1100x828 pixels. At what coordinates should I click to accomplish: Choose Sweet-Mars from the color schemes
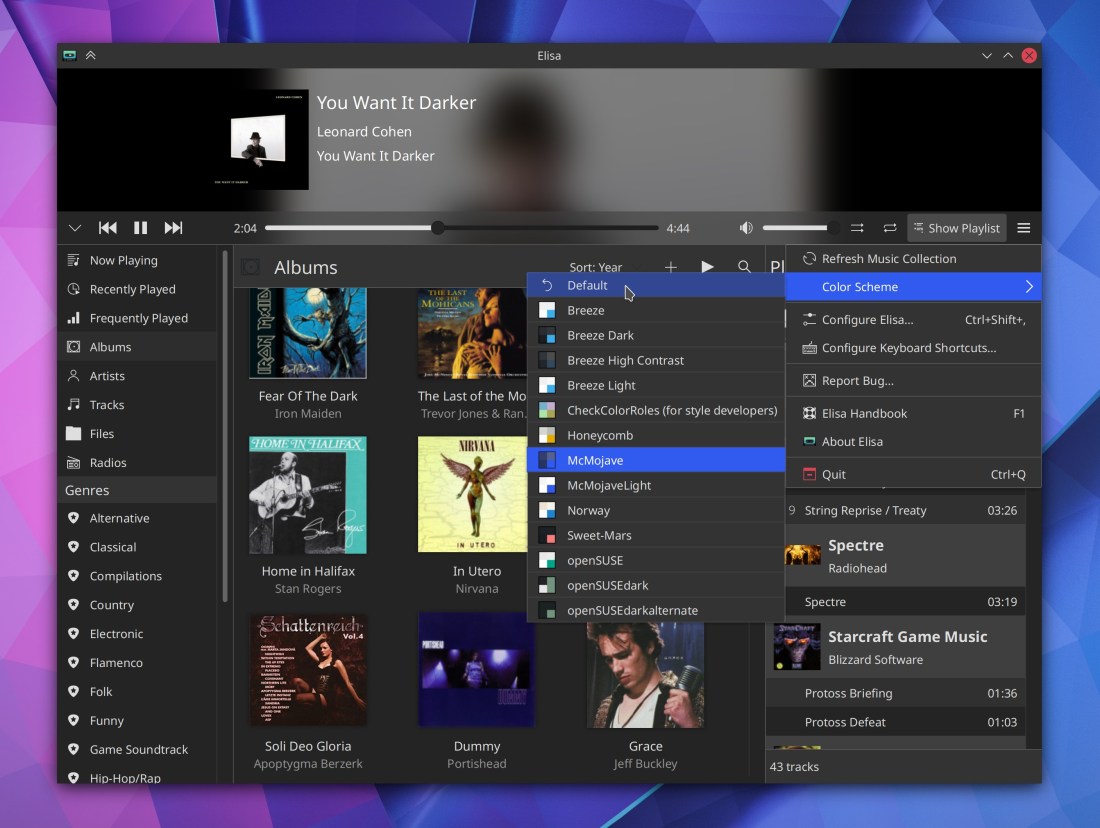coord(599,535)
